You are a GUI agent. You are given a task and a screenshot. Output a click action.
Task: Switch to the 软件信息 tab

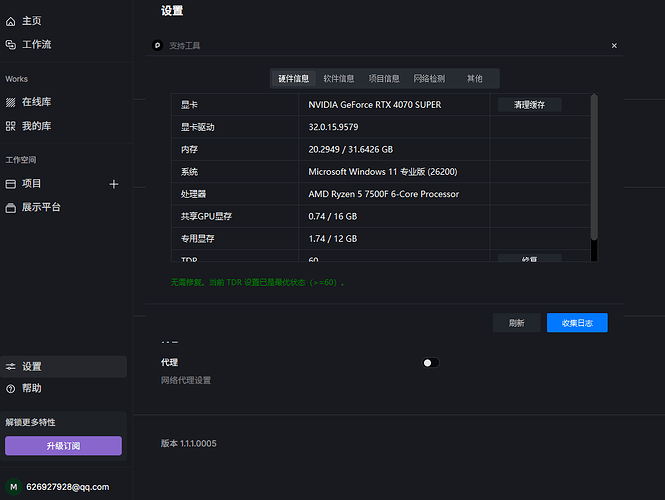338,78
